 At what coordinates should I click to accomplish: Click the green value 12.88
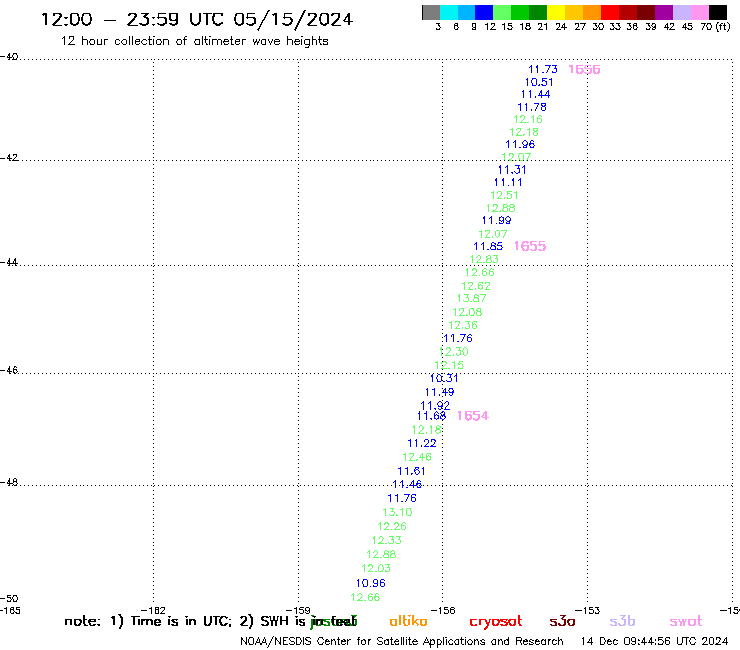click(501, 208)
